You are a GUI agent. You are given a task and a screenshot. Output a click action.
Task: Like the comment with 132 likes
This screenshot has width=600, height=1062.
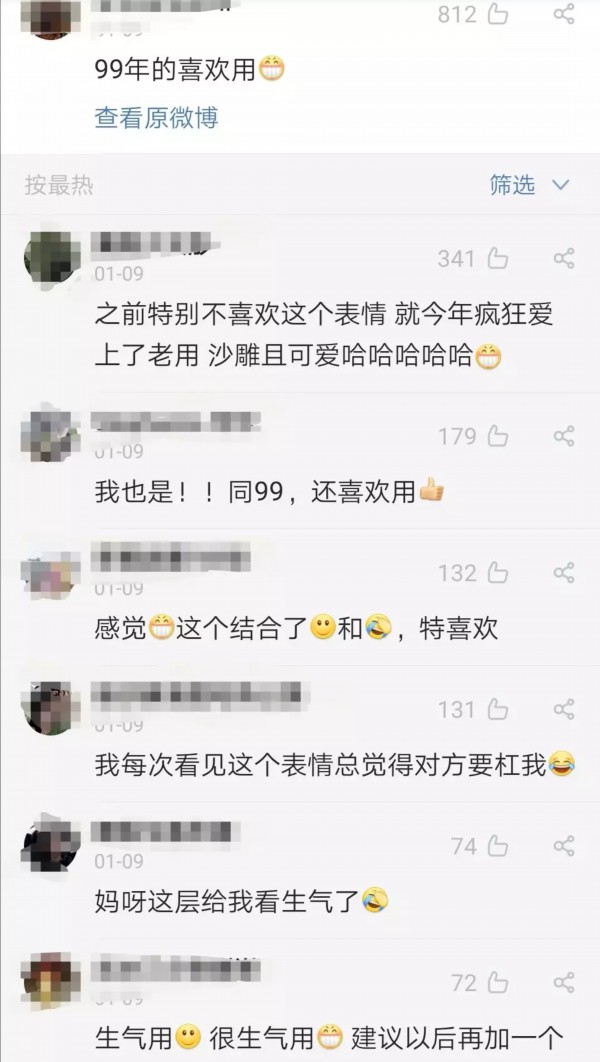pos(498,573)
